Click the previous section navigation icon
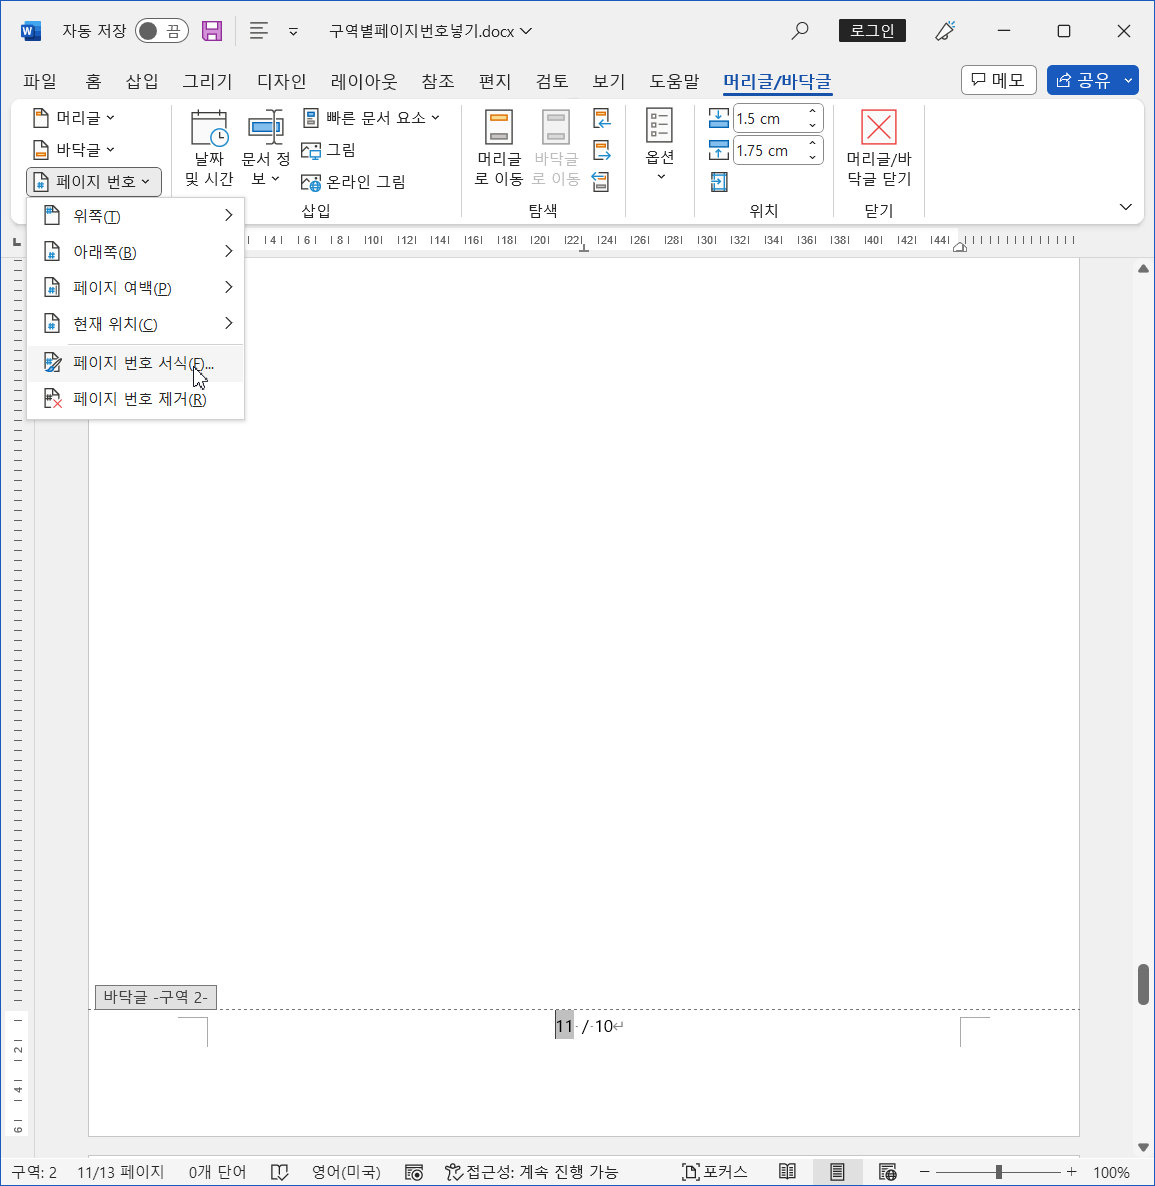 [601, 119]
